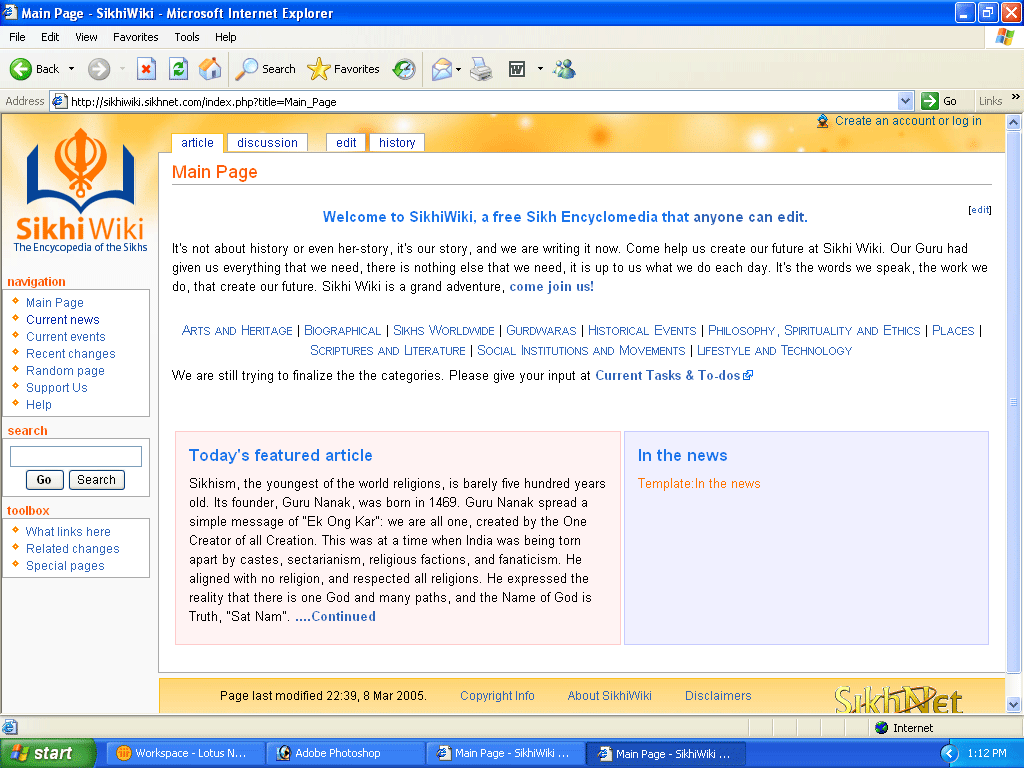The image size is (1024, 768).
Task: Open the Tools menu
Action: coord(187,37)
